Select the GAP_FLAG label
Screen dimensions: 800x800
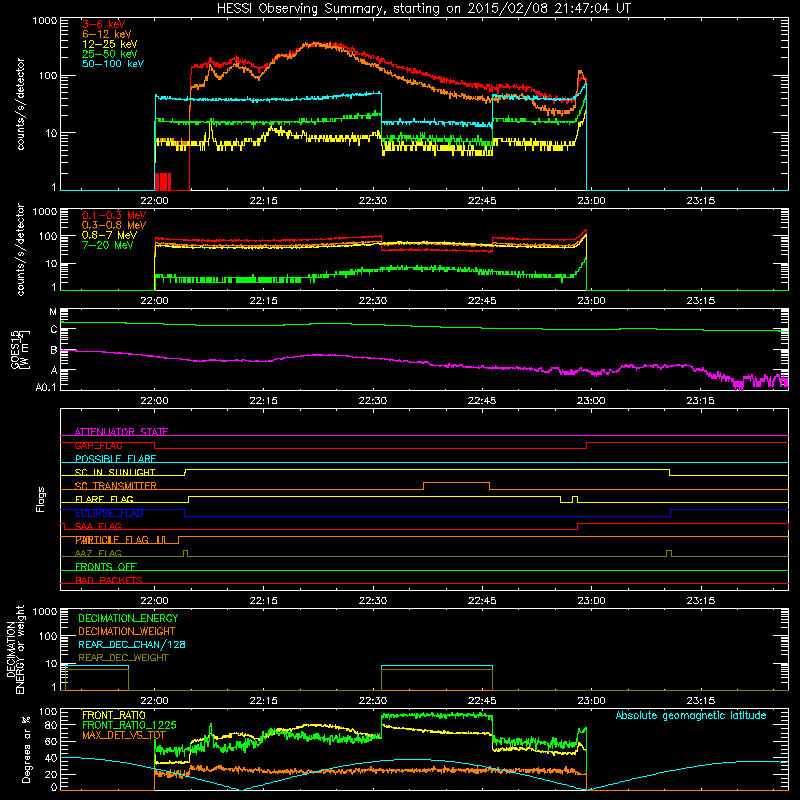[x=98, y=445]
